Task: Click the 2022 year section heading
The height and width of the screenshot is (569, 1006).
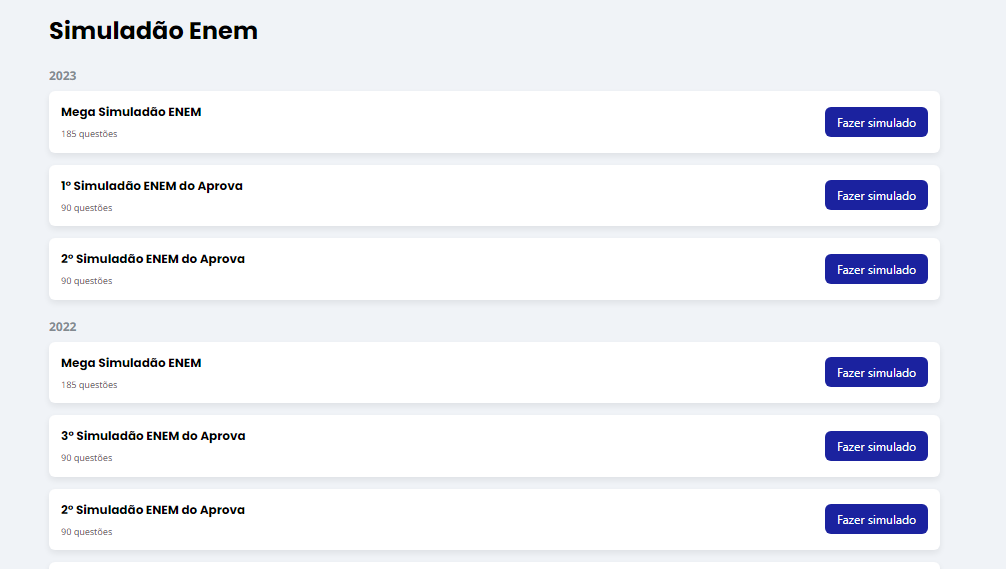Action: pos(62,327)
